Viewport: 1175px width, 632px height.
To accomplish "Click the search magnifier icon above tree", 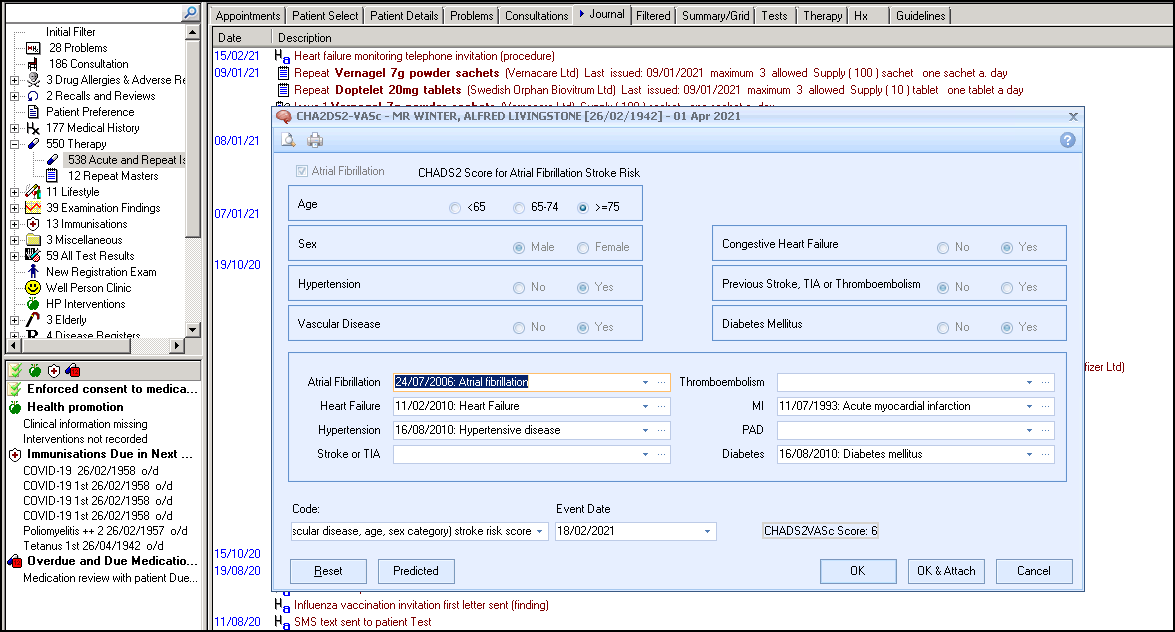I will pos(190,13).
